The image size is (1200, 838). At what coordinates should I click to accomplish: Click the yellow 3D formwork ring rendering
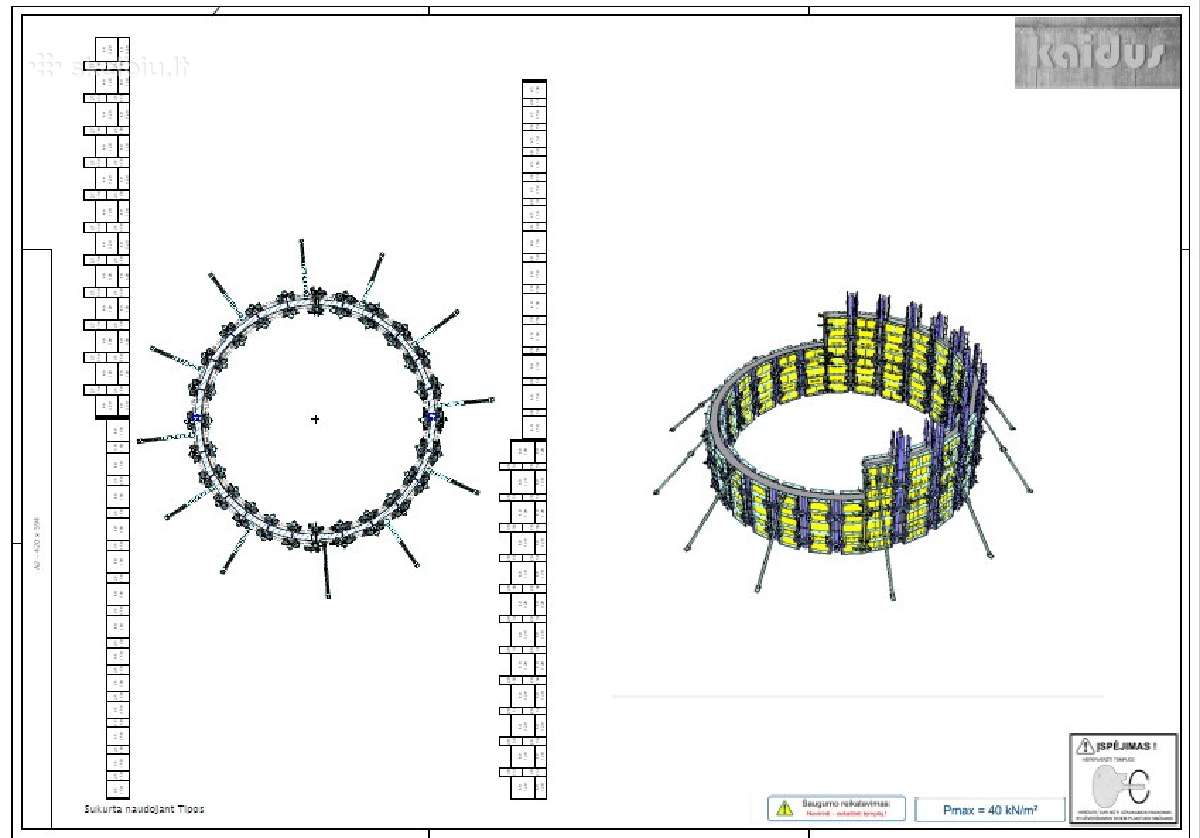click(x=841, y=445)
